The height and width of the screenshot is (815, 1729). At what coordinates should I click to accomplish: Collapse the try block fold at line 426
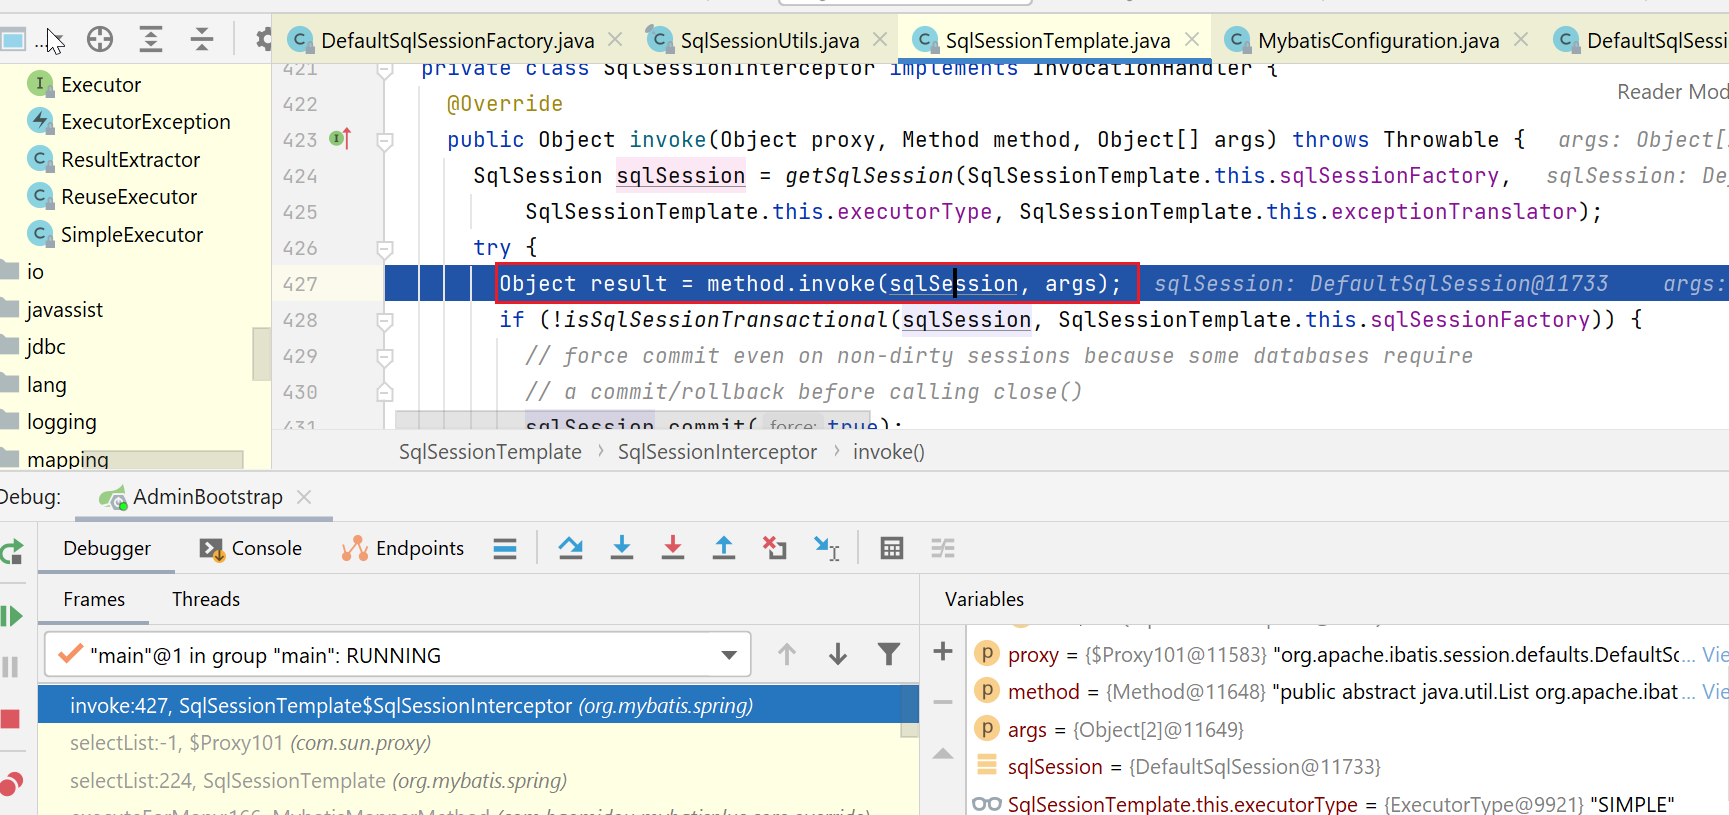pyautogui.click(x=385, y=249)
